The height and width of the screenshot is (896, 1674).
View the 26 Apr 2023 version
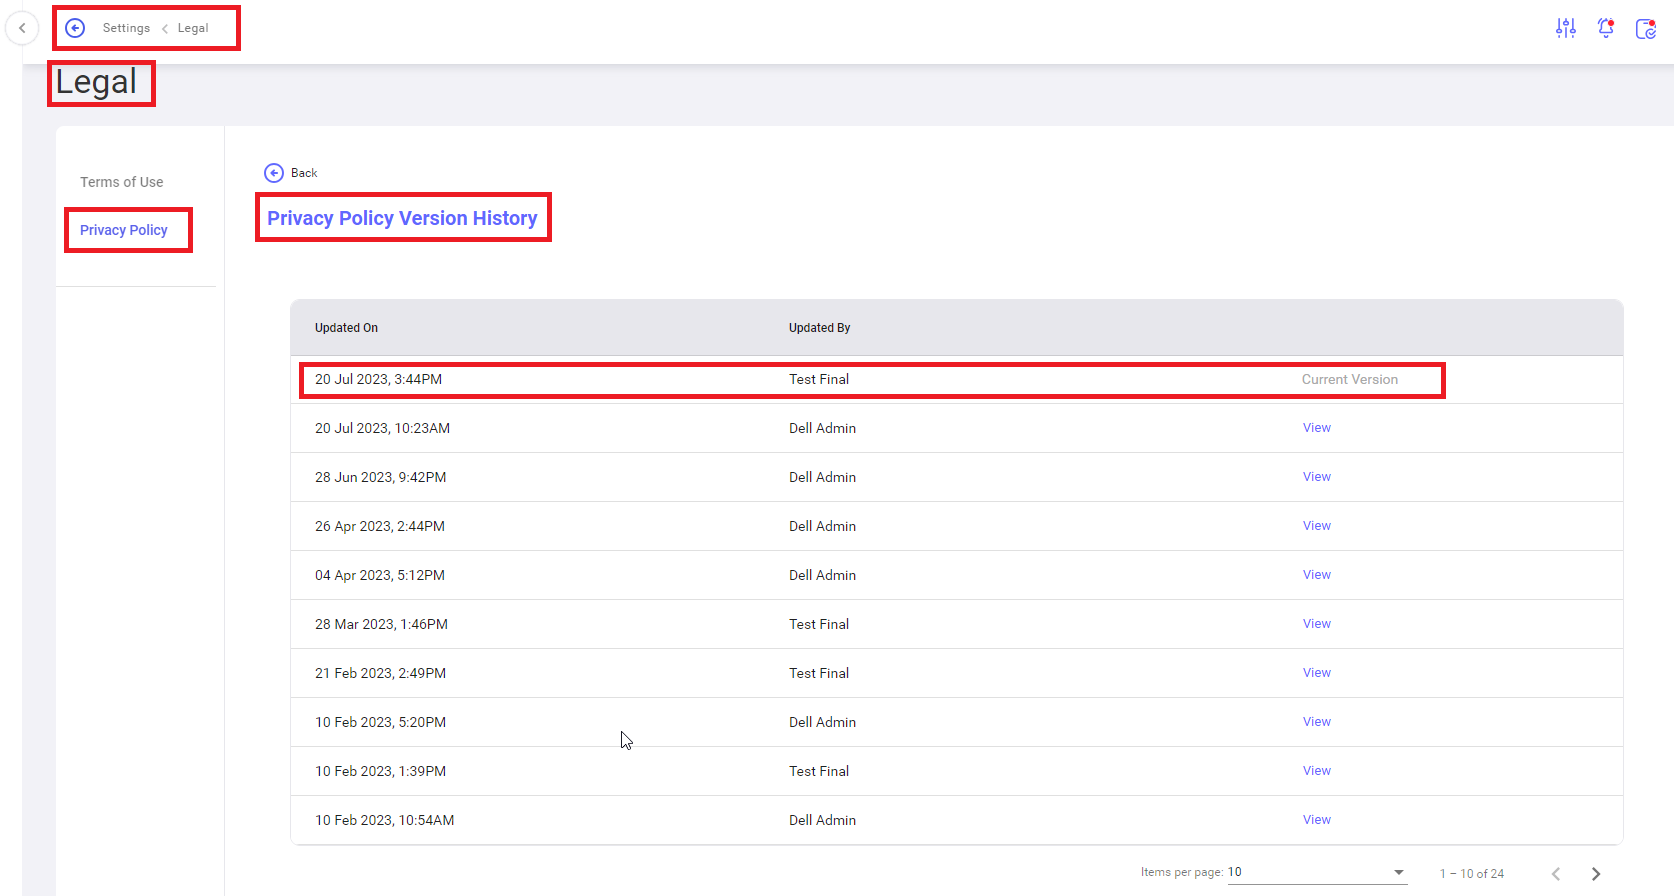(x=1316, y=526)
